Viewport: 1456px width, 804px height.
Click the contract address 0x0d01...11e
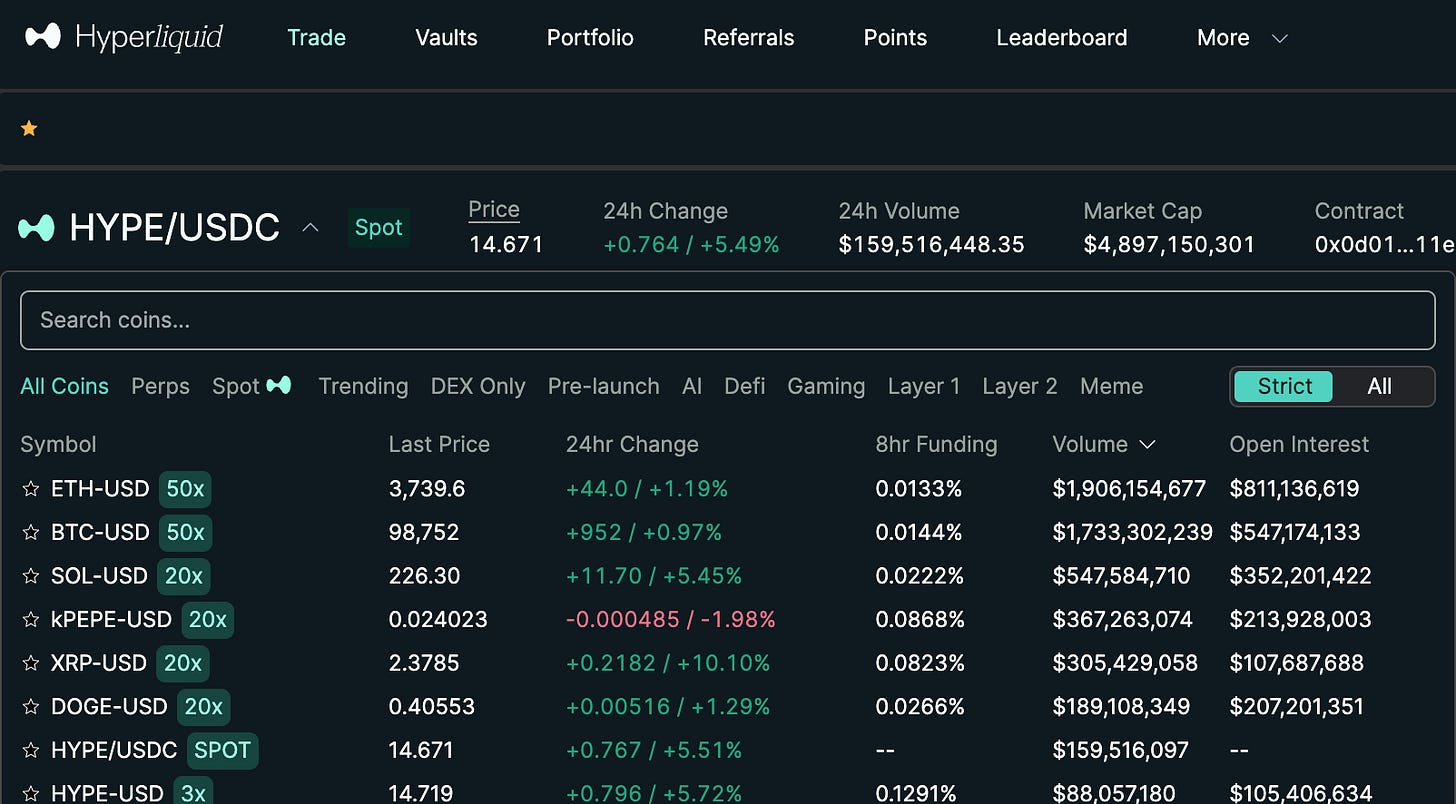[1384, 245]
